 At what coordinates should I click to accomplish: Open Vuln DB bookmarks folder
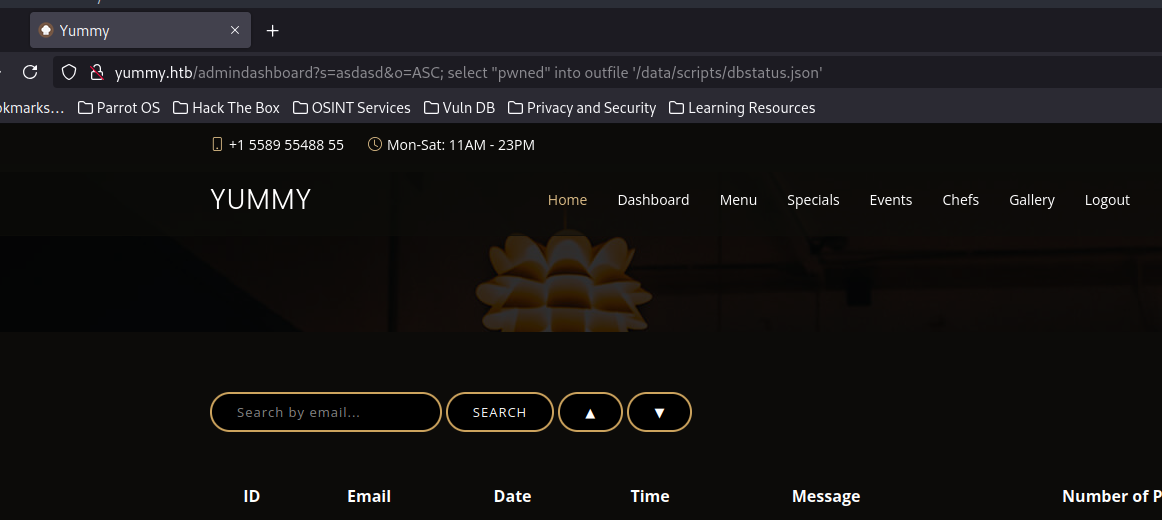[459, 108]
